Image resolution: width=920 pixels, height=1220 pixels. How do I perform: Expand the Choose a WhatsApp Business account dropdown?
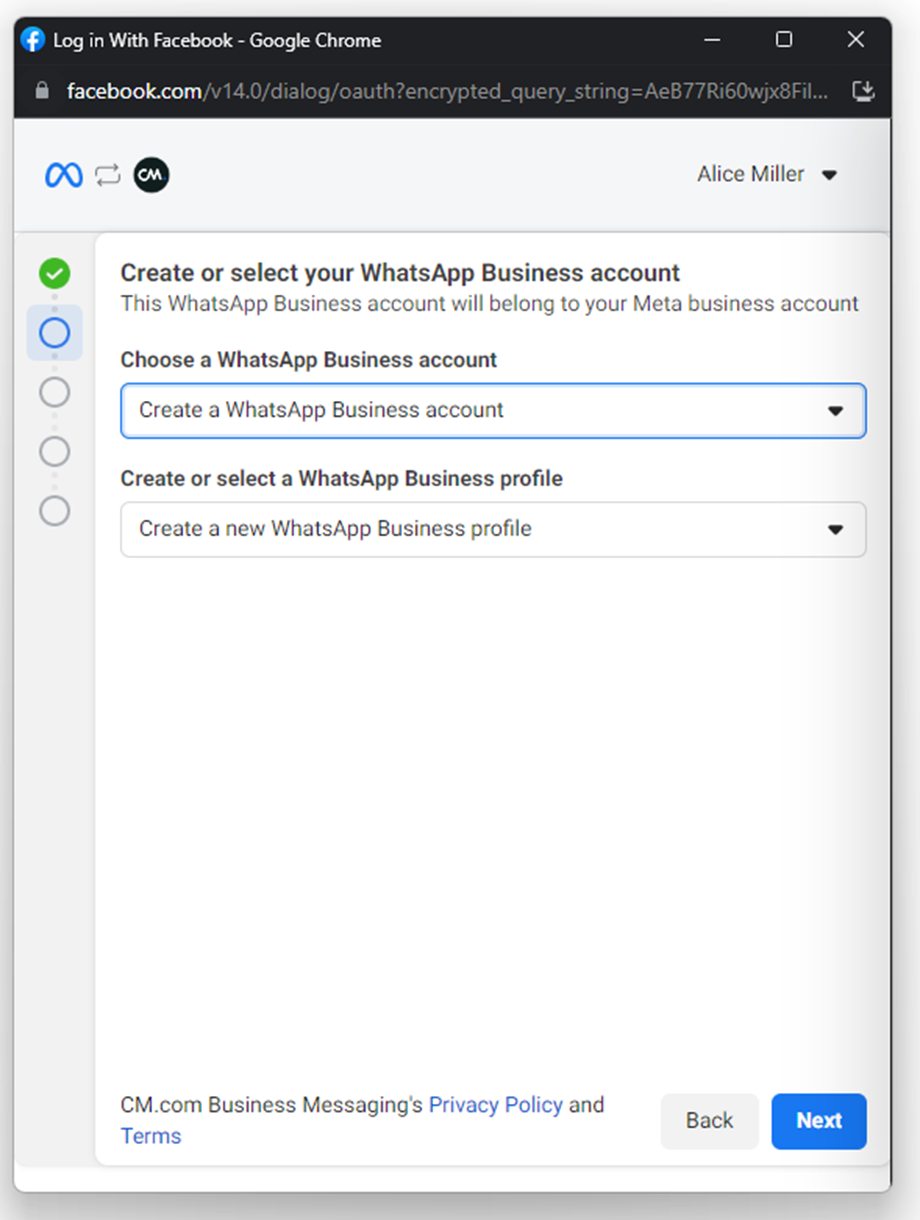click(493, 410)
